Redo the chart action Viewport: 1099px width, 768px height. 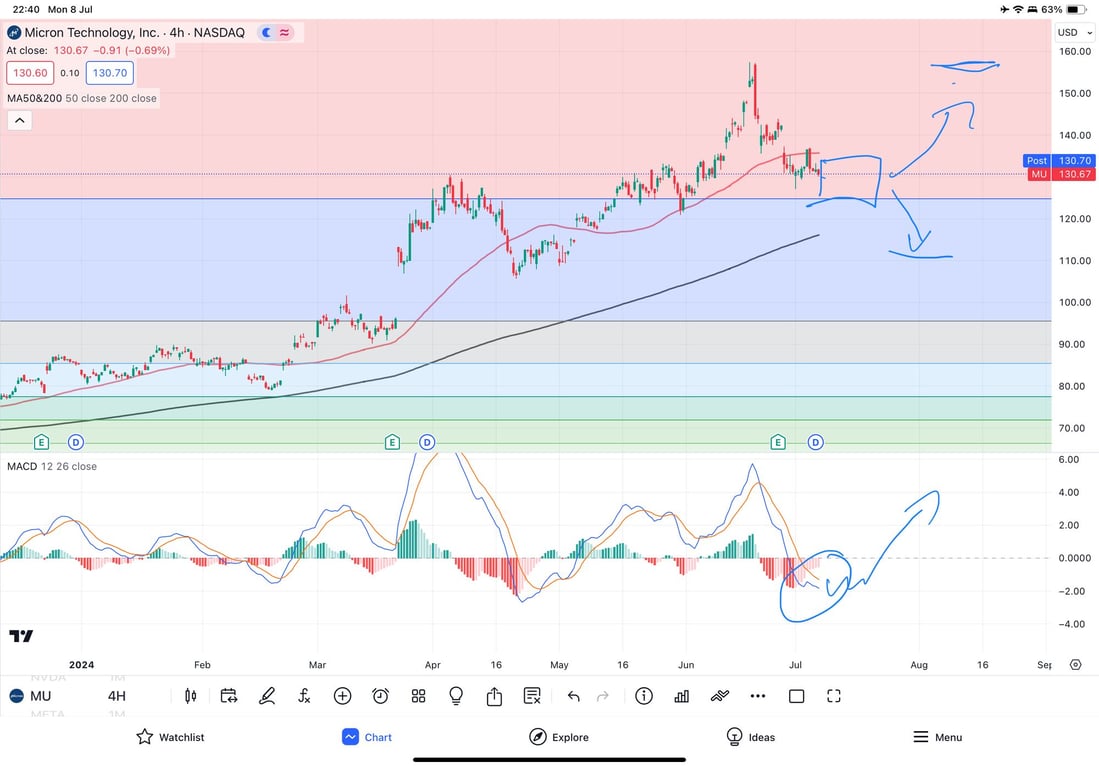click(x=603, y=696)
